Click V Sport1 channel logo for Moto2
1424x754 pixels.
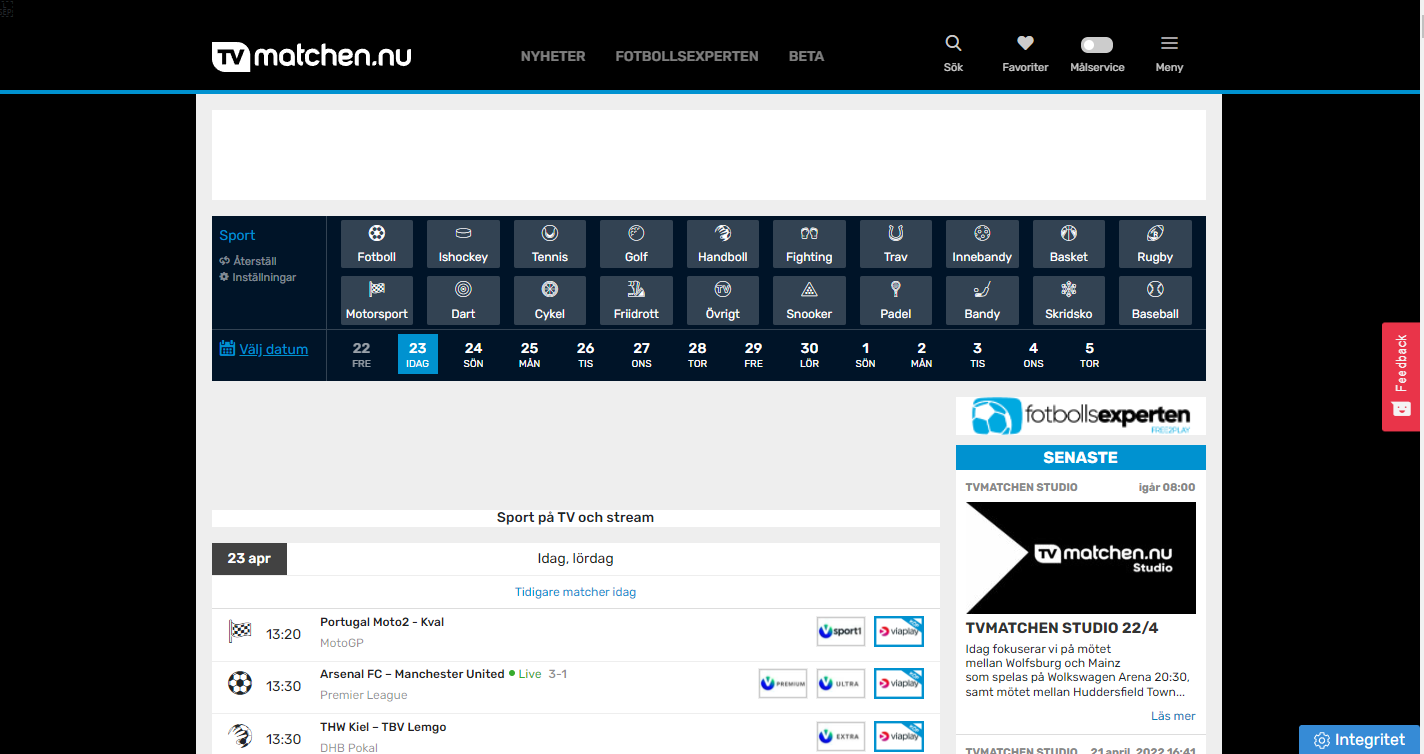pos(841,631)
